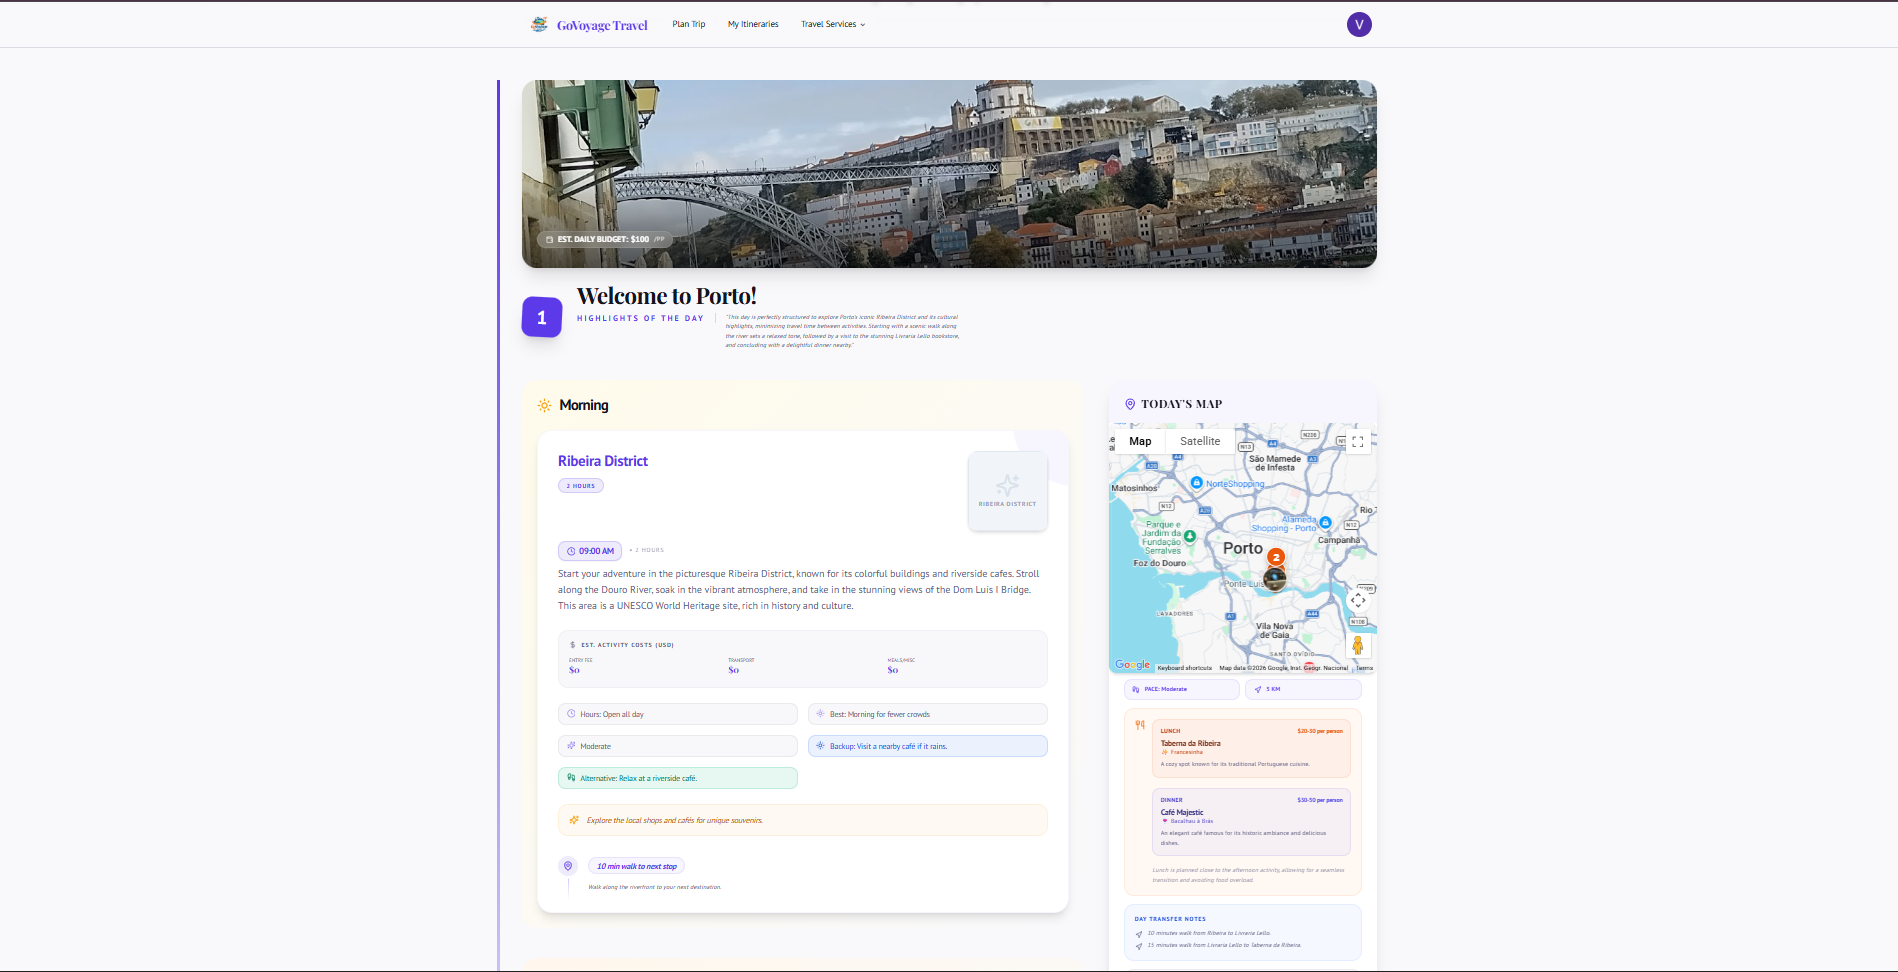This screenshot has width=1898, height=972.
Task: Click the GoVoyage Travel logo icon
Action: coord(538,23)
